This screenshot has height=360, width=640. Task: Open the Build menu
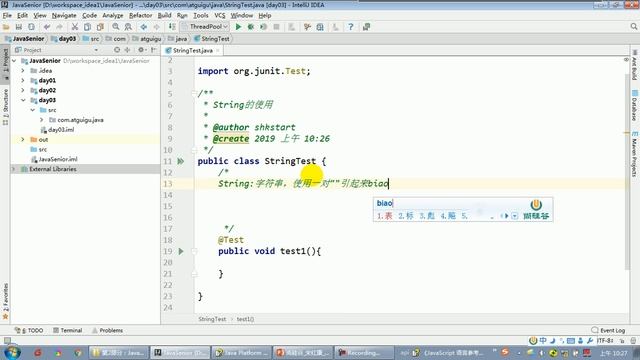[164, 16]
